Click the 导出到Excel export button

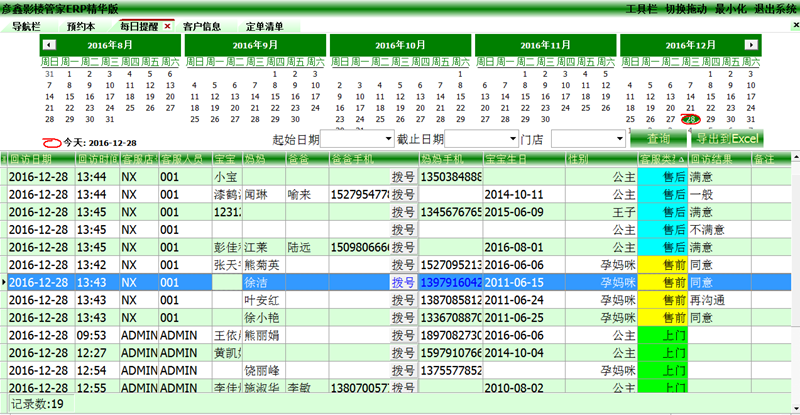tap(728, 138)
